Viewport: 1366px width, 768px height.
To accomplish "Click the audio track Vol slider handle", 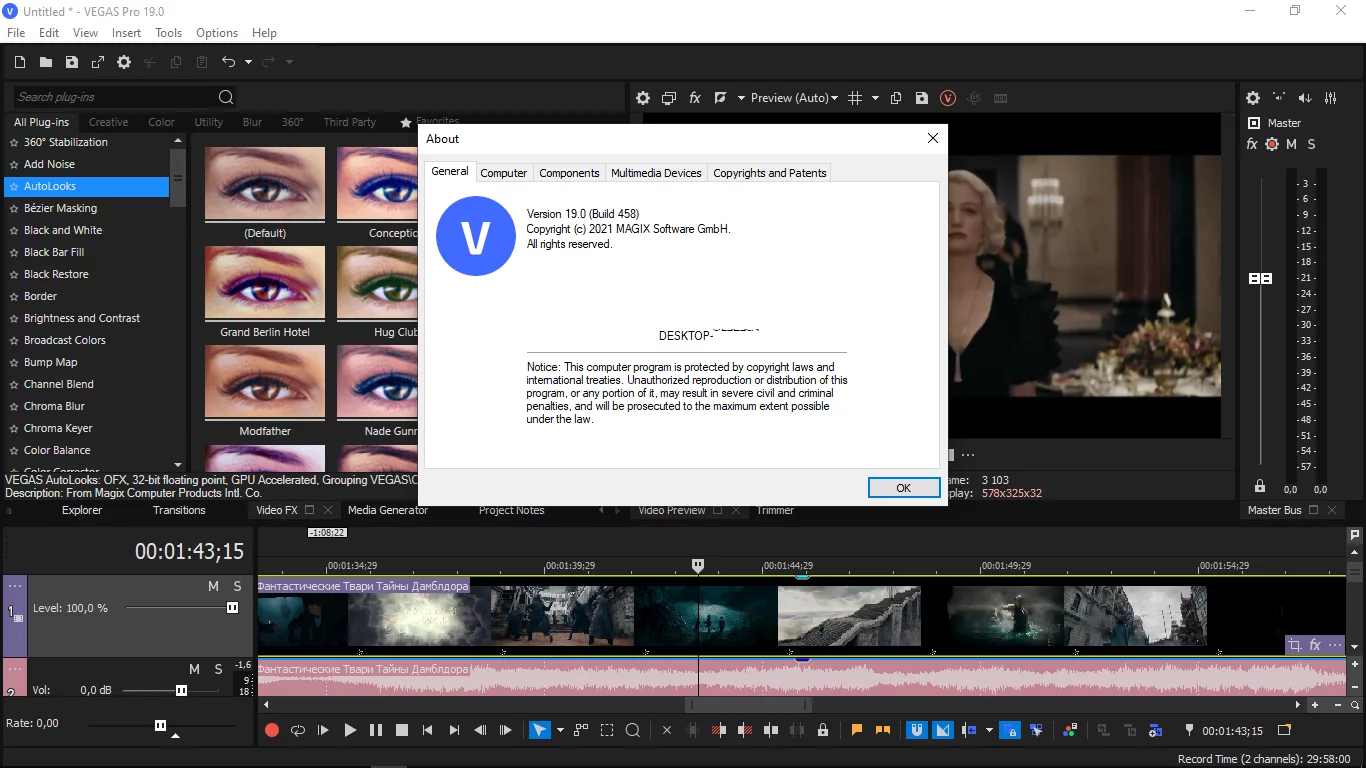I will [x=181, y=690].
